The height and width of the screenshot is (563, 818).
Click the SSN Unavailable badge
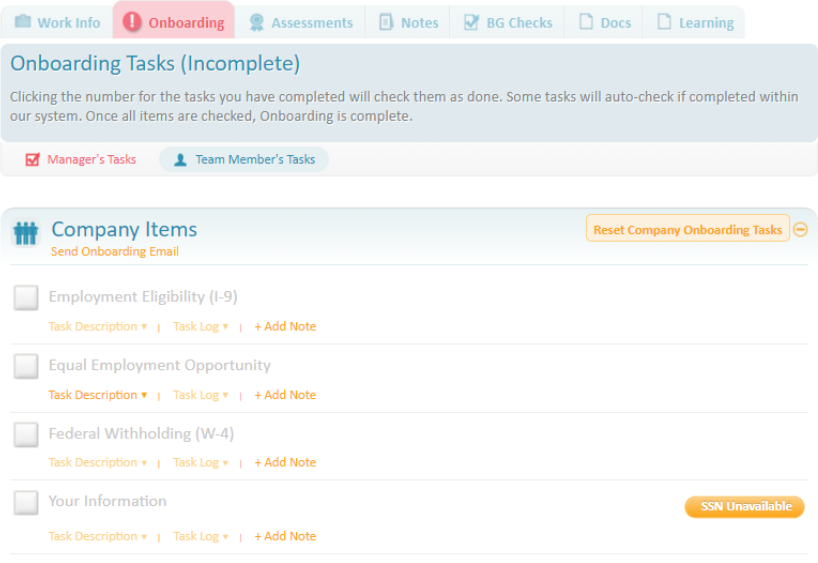(744, 507)
